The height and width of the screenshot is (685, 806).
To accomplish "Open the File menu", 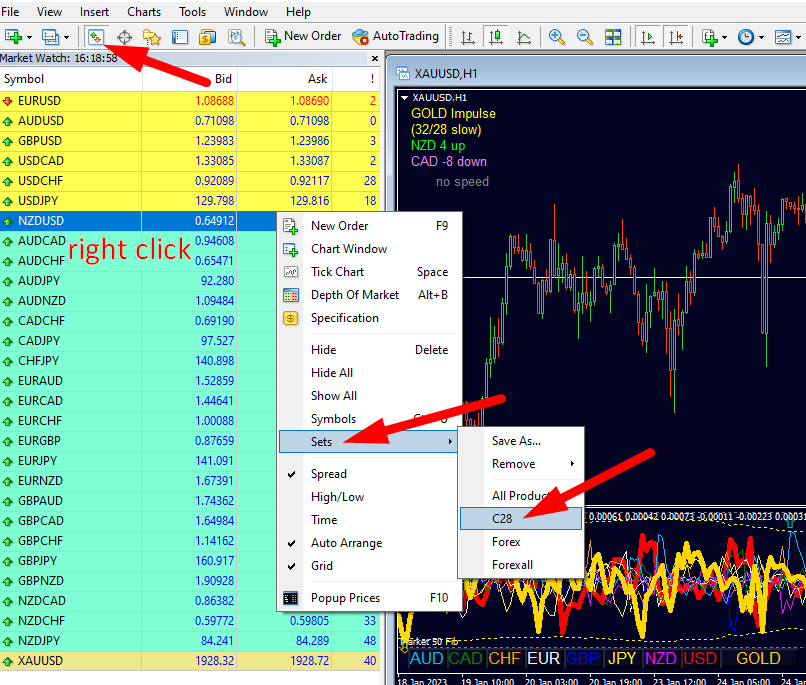I will 10,12.
